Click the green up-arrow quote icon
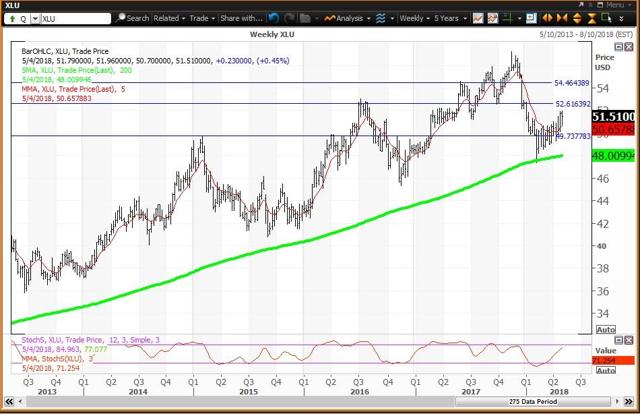Screen dimensions: 640x414 click(12, 19)
